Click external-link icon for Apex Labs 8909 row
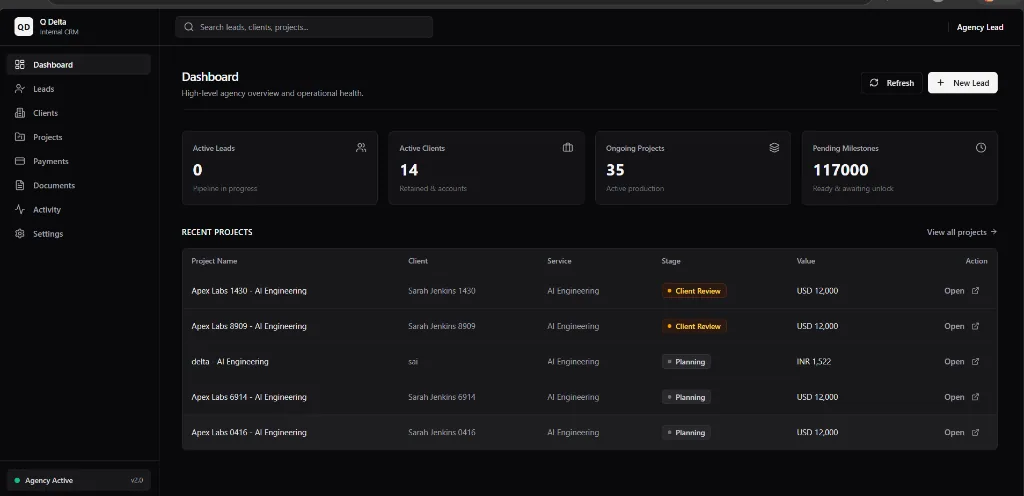 (976, 326)
